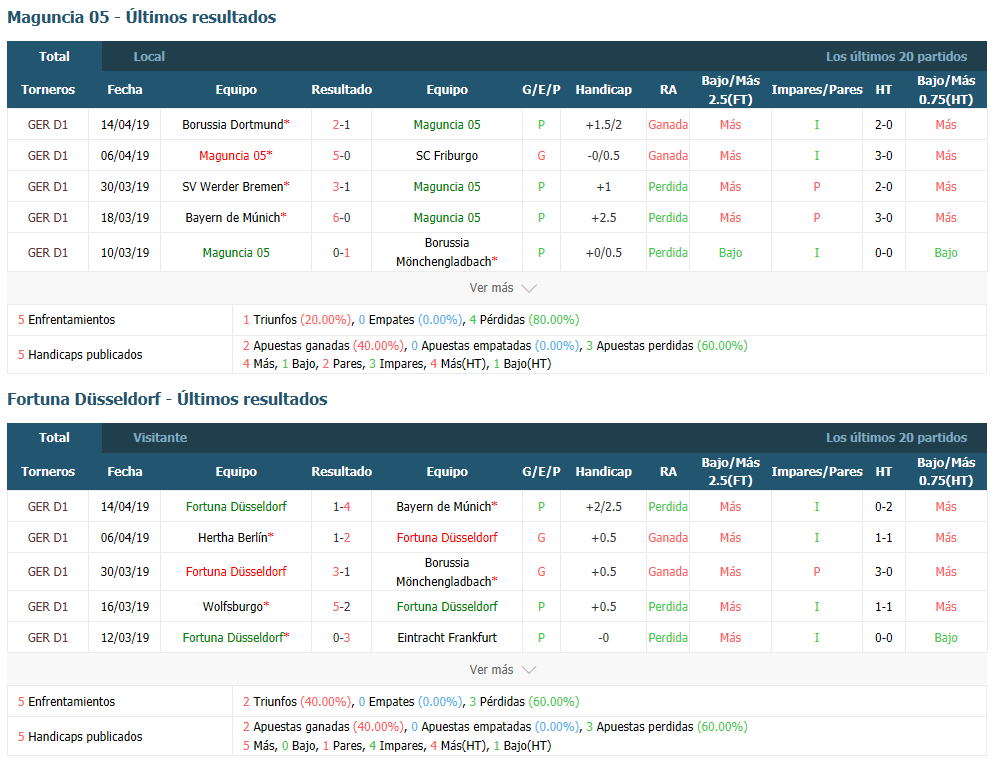Viewport: 993px width, 761px height.
Task: Click Handicap header in Fortuna table
Action: (x=604, y=472)
